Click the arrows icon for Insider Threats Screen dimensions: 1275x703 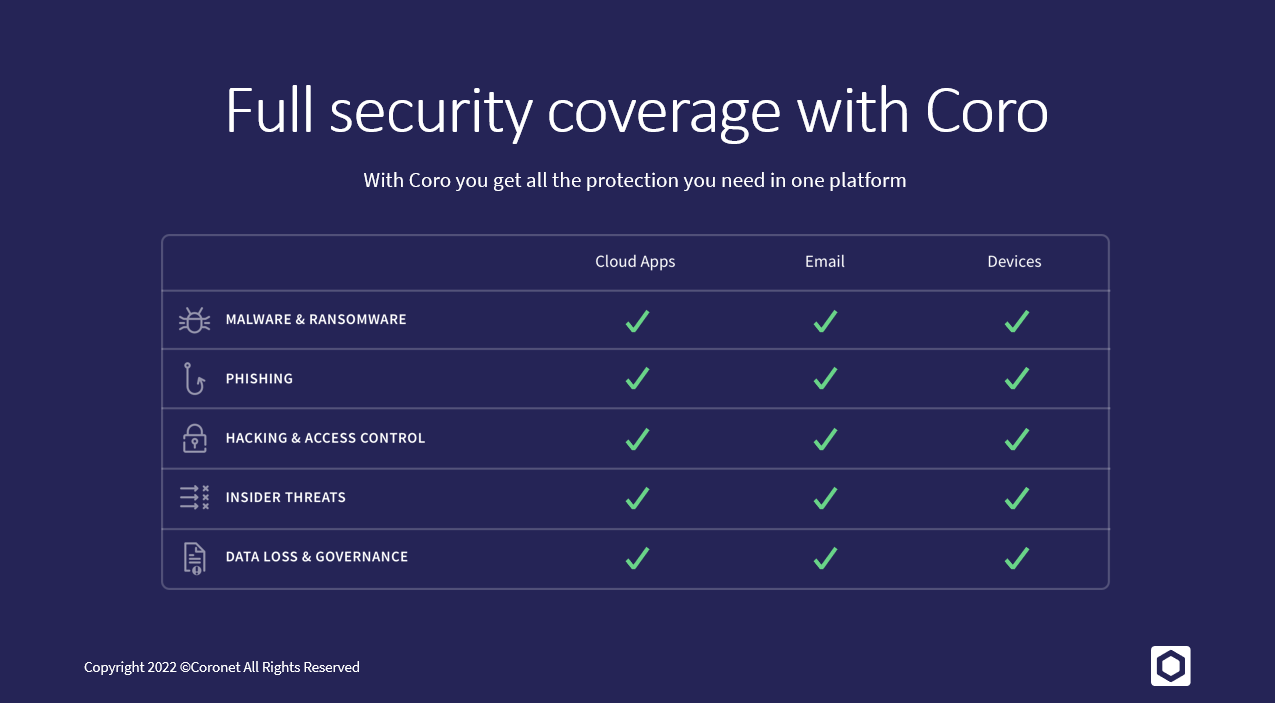pos(194,497)
